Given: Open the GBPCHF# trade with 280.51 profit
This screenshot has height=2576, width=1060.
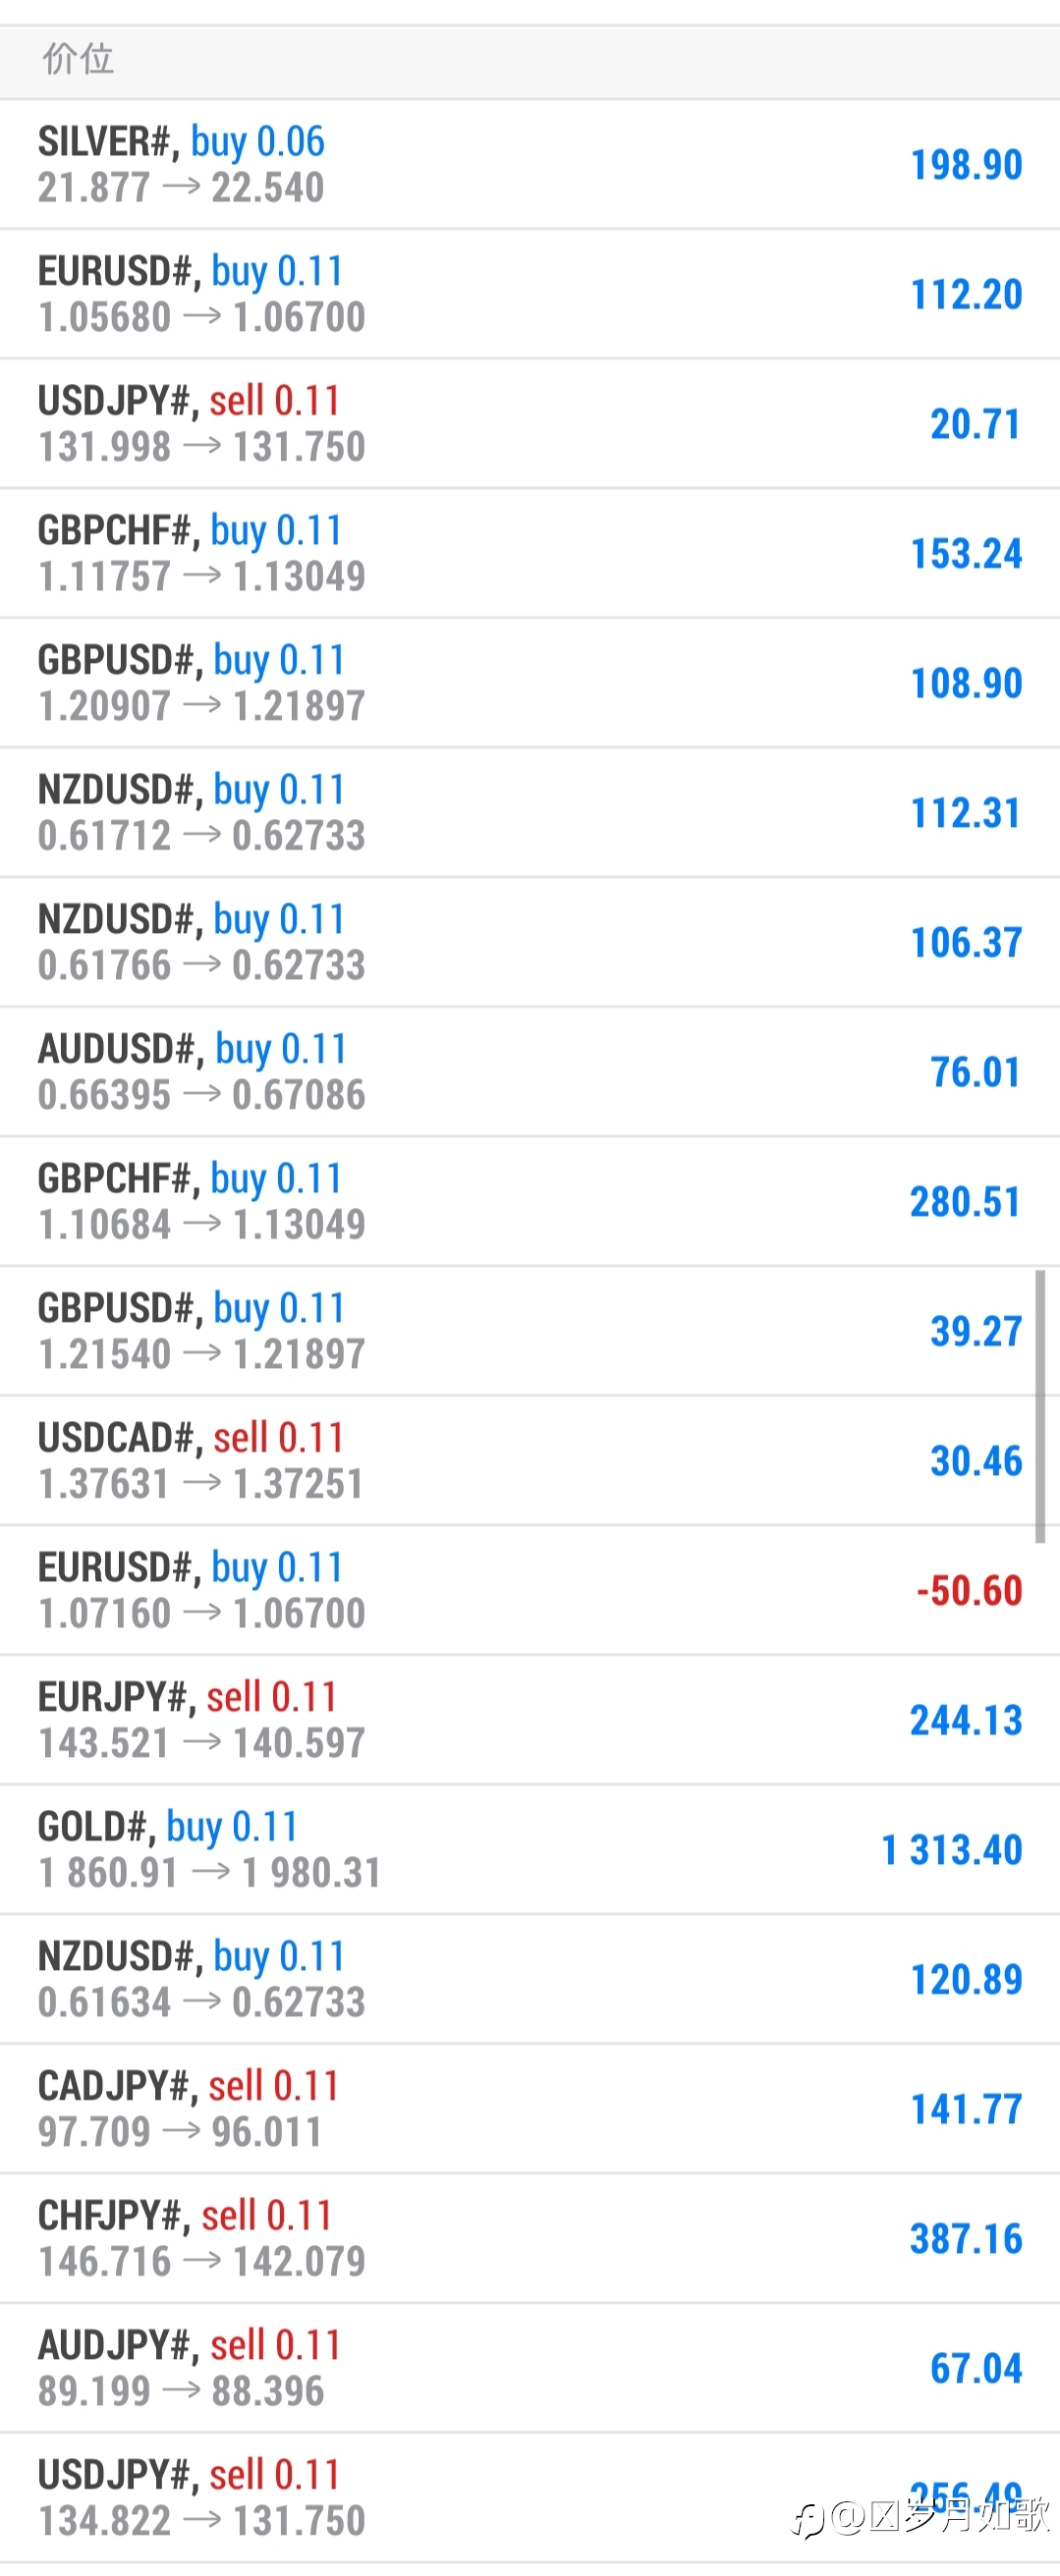Looking at the screenshot, I should [530, 1201].
